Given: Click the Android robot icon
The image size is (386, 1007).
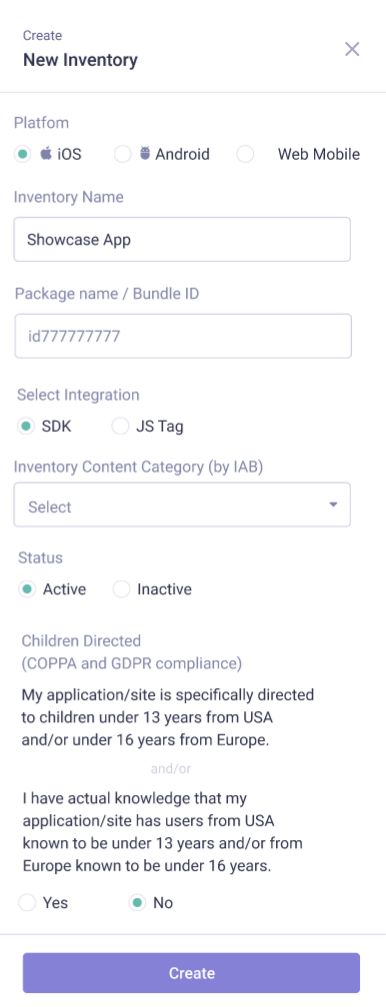Looking at the screenshot, I should click(x=145, y=153).
